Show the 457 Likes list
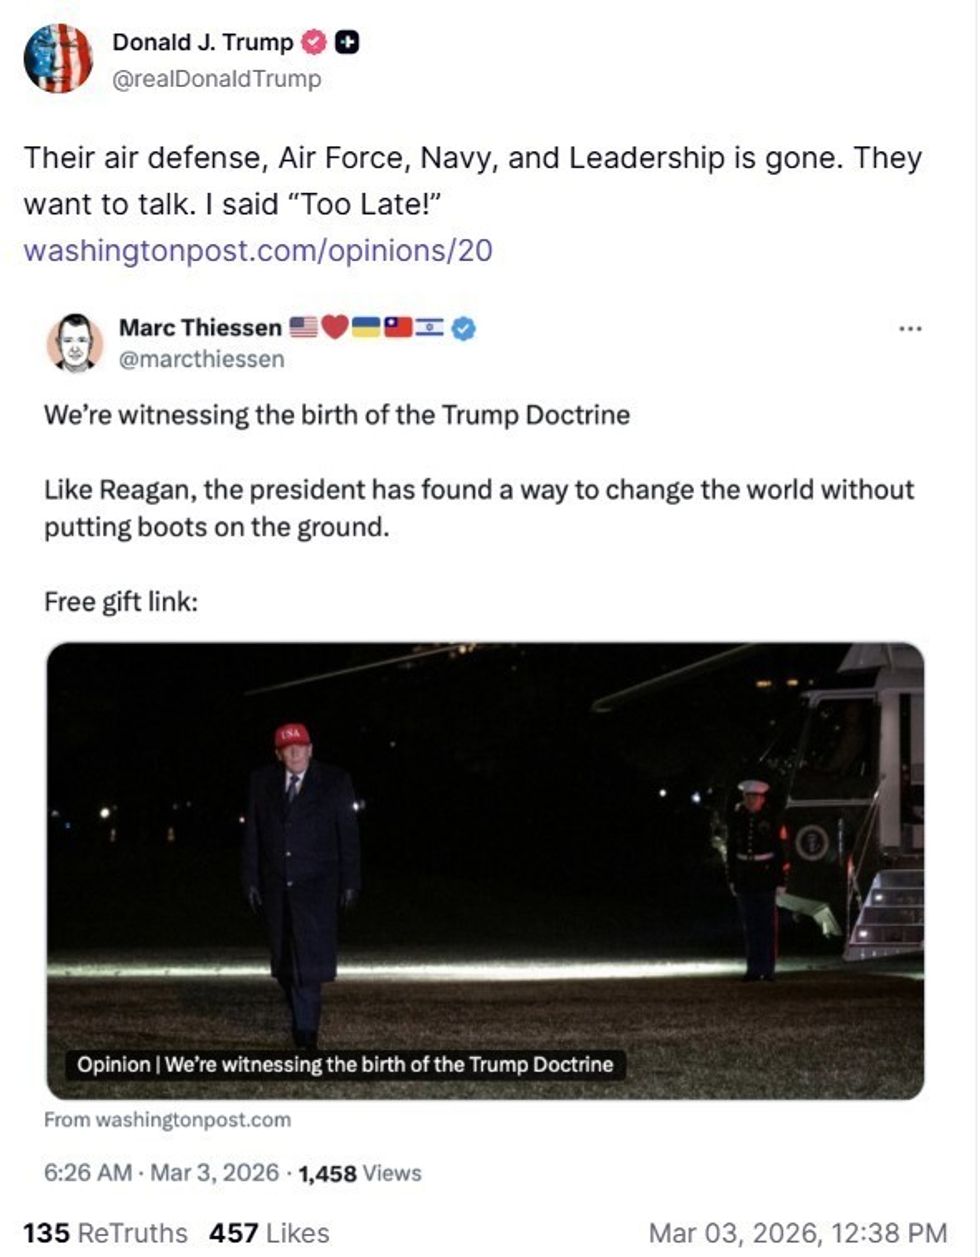The image size is (980, 1257). pos(269,1233)
